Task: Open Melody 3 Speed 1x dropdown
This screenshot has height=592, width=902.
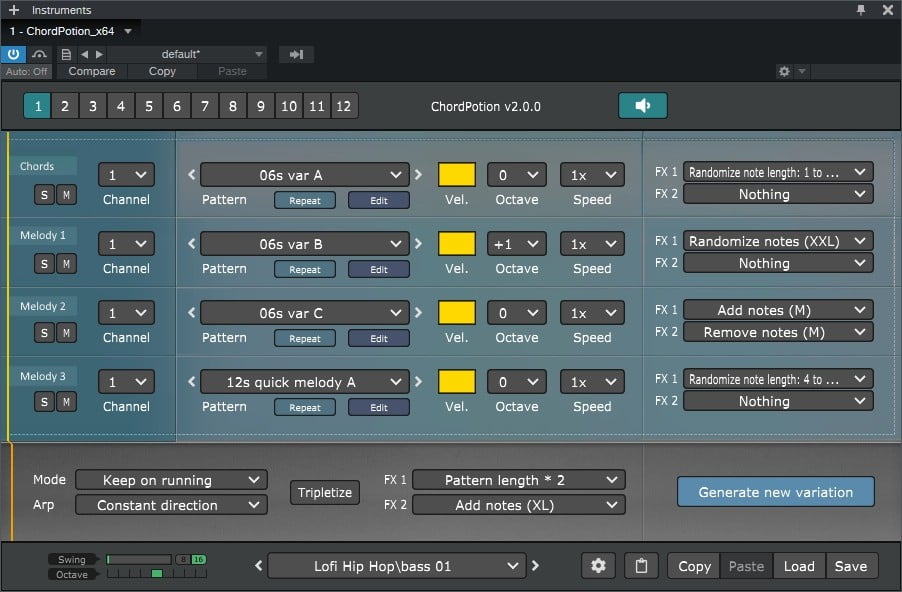Action: coord(592,382)
